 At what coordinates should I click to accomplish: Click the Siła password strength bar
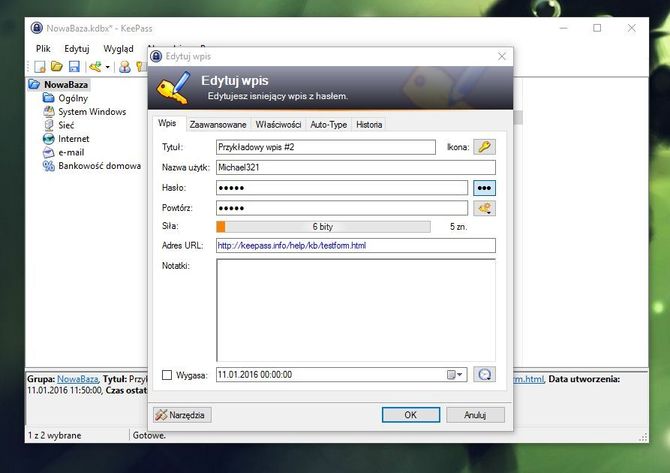click(322, 227)
